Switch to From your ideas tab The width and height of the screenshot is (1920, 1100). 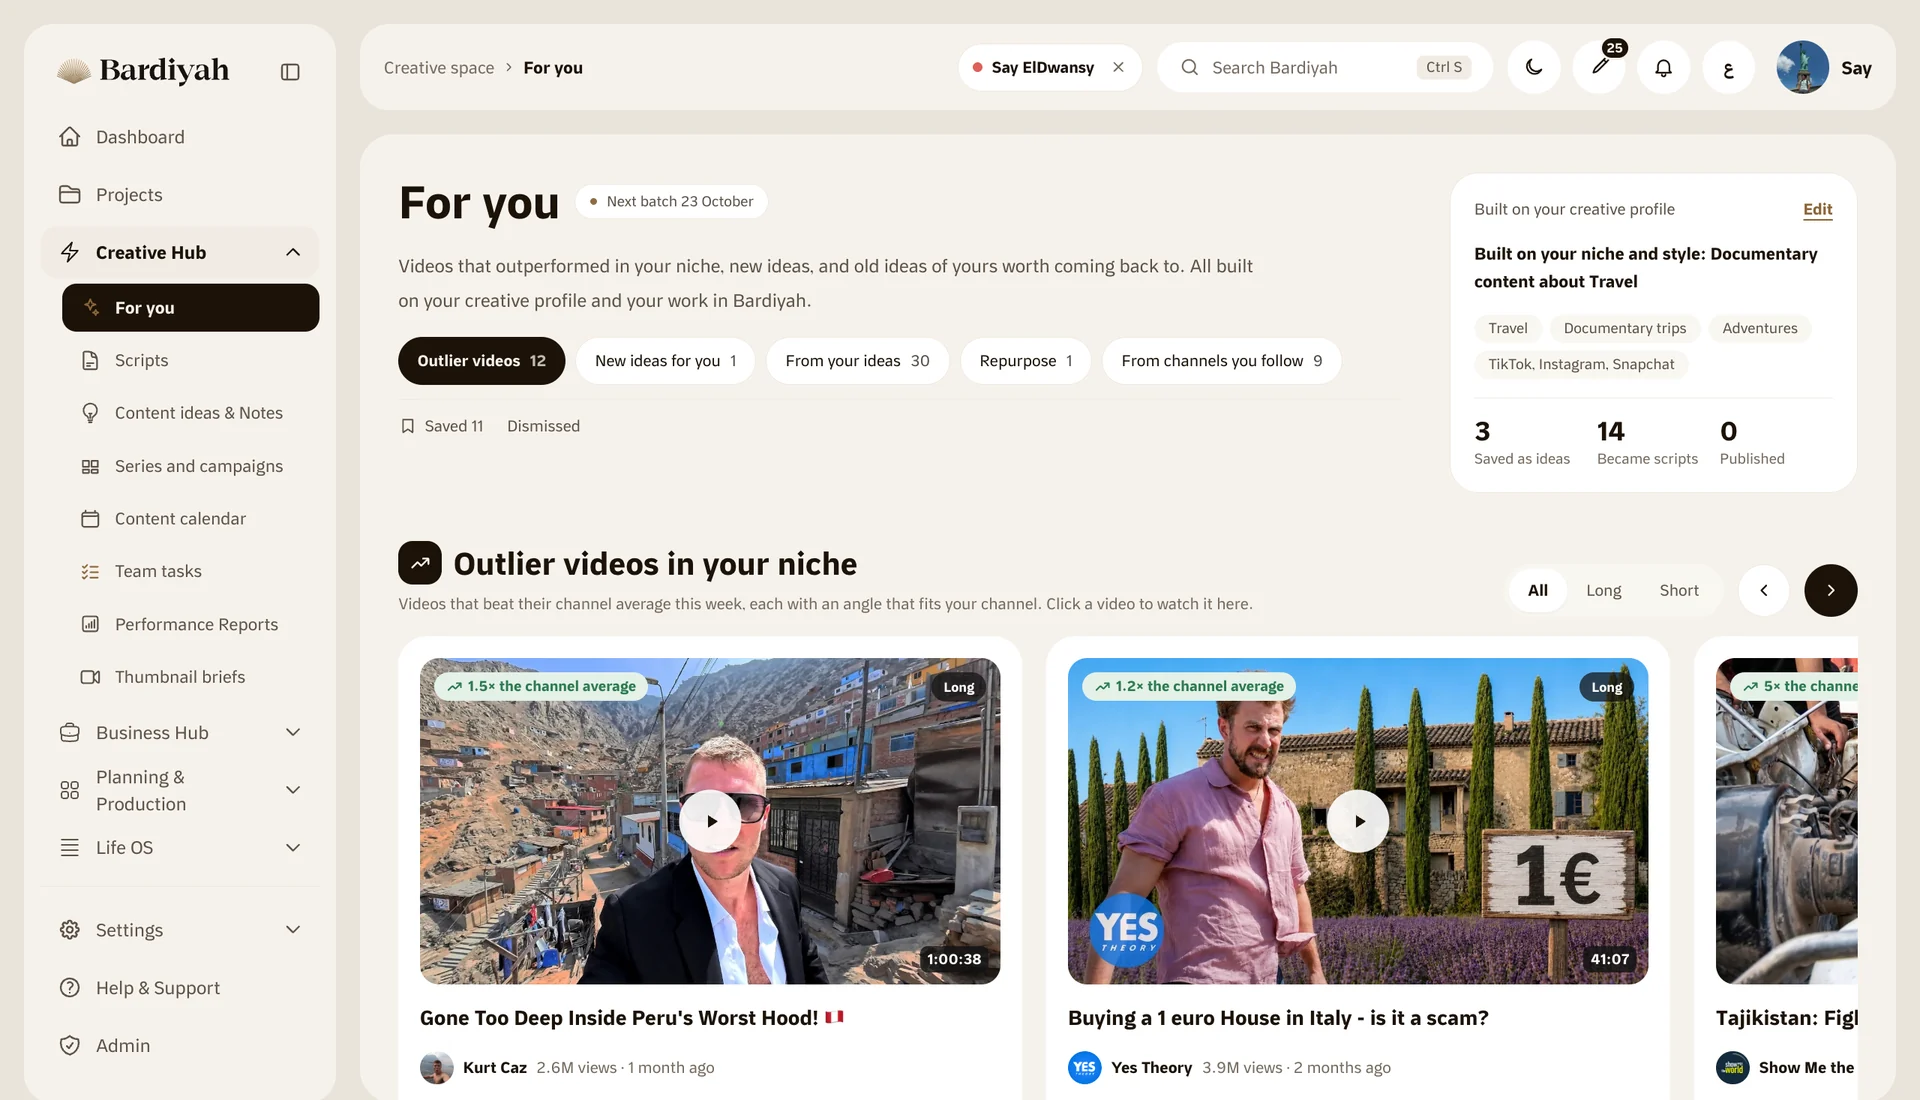tap(857, 361)
